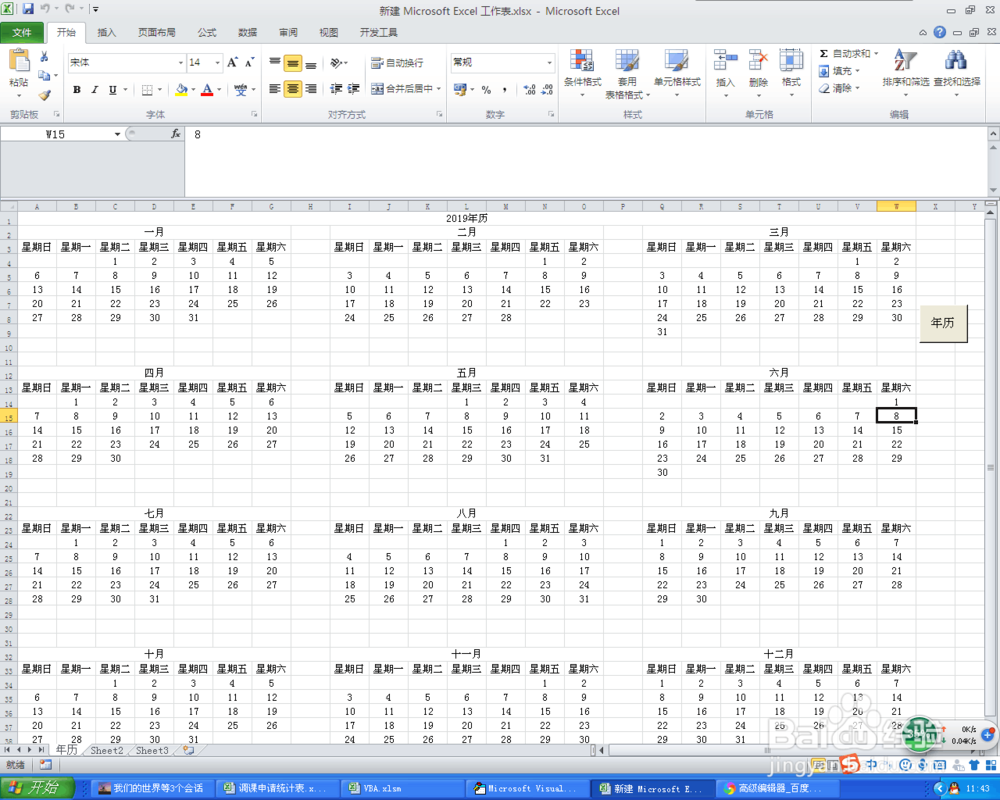
Task: Expand the formula bar
Action: (x=993, y=134)
